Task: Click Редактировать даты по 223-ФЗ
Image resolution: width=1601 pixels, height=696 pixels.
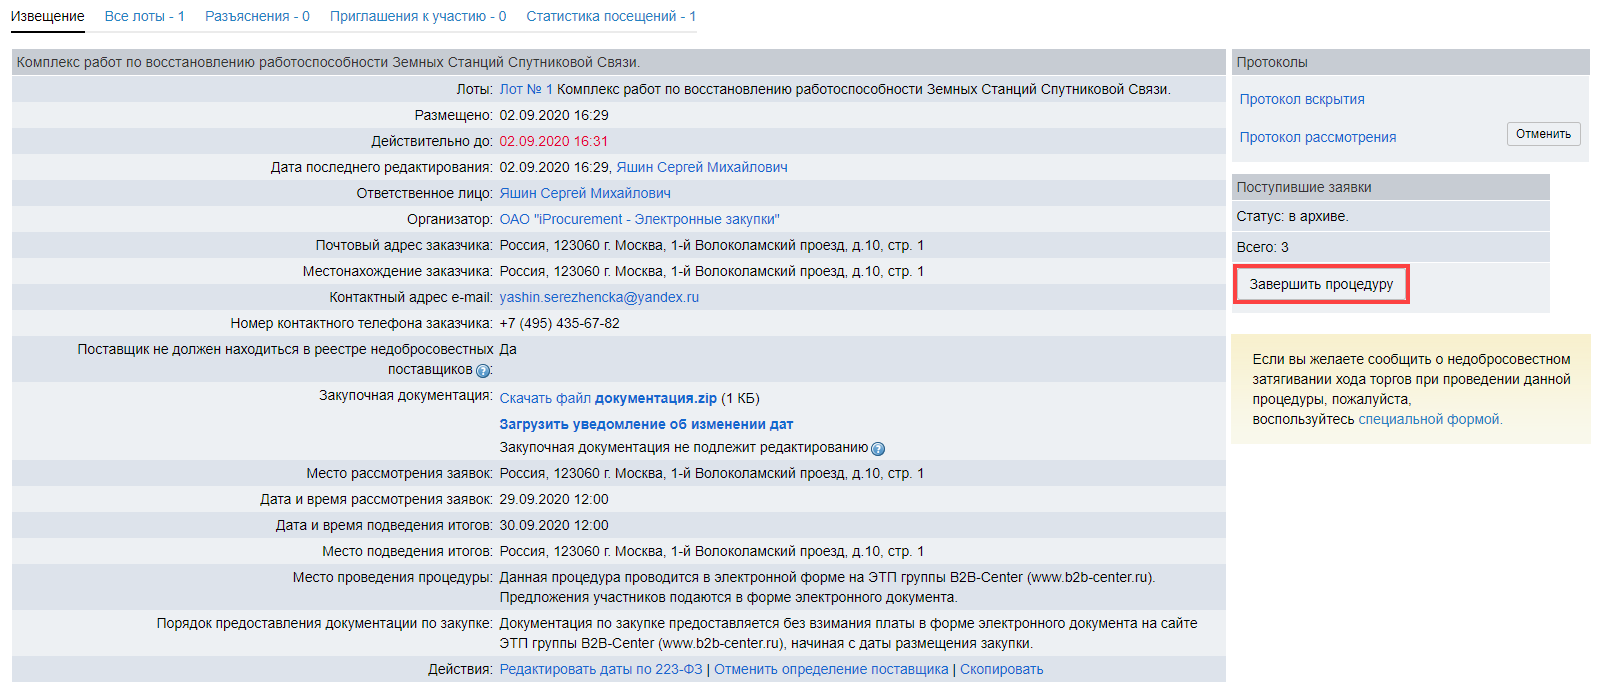Action: [601, 669]
